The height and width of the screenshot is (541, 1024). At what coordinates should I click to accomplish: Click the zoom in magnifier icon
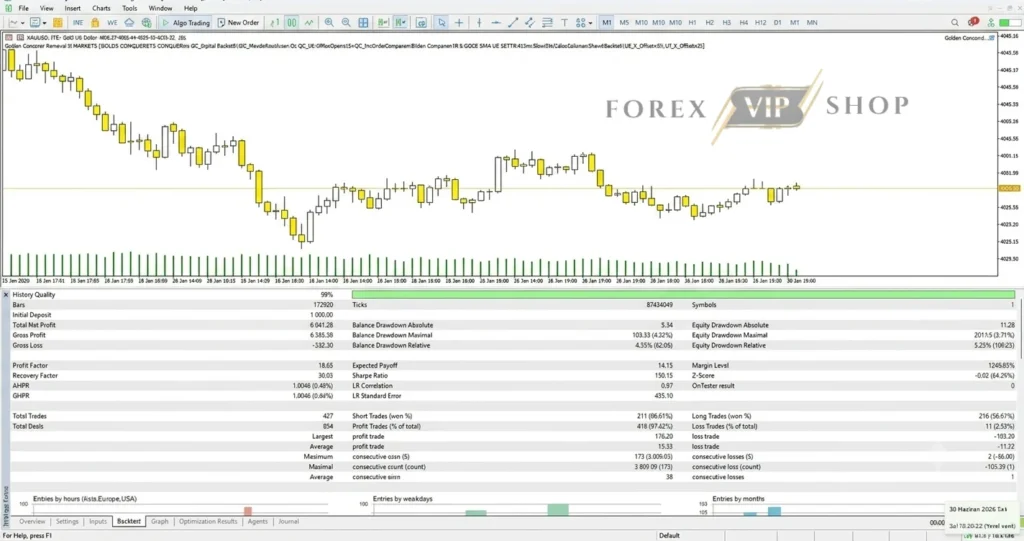(x=329, y=23)
